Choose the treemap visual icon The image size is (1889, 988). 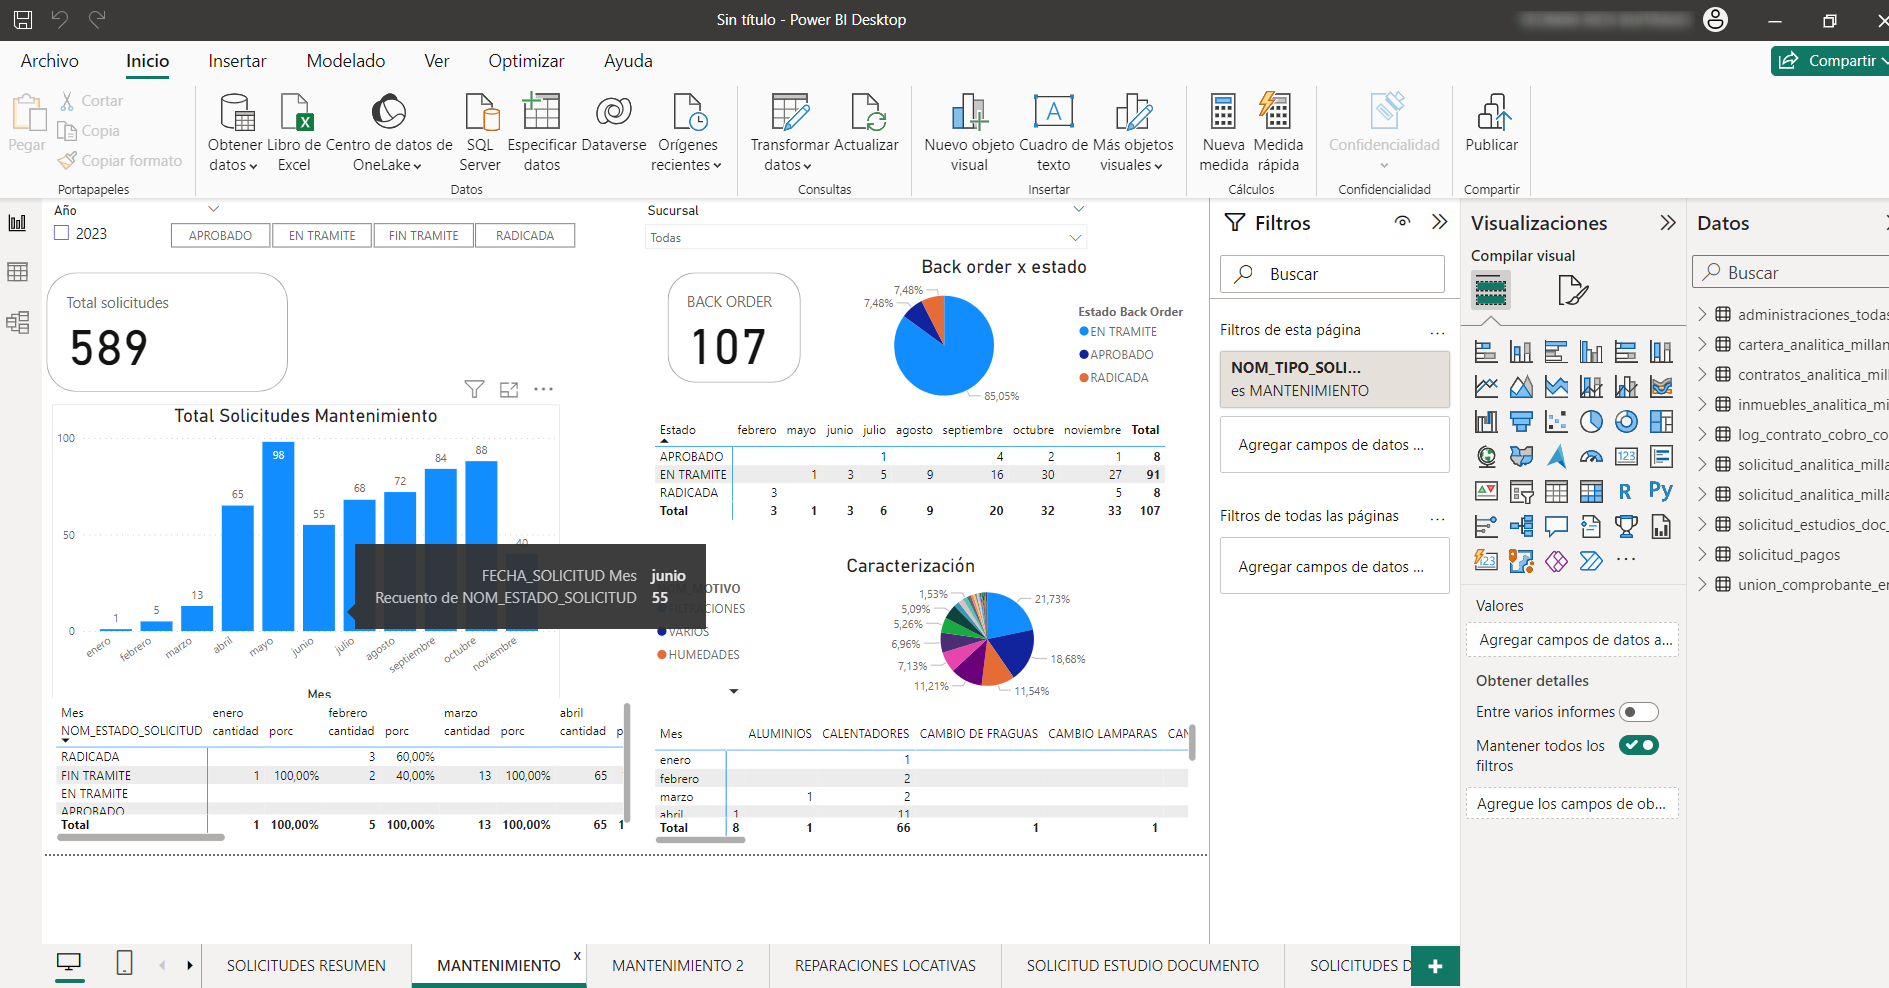point(1661,421)
